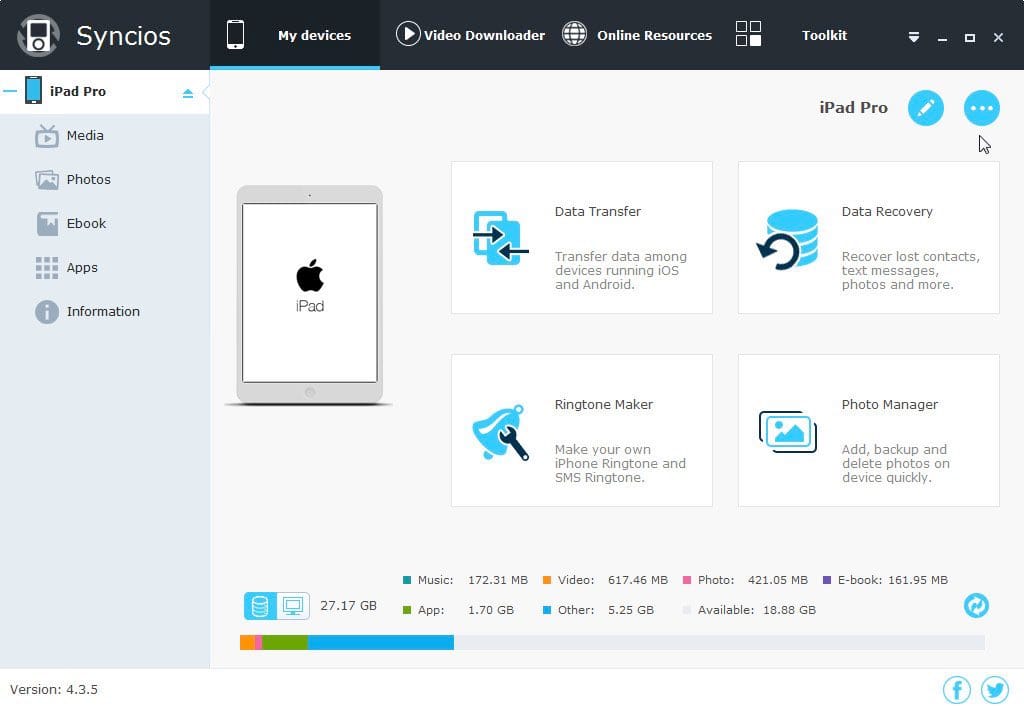Click the App green legend square
Viewport: 1024px width, 712px height.
pyautogui.click(x=407, y=610)
